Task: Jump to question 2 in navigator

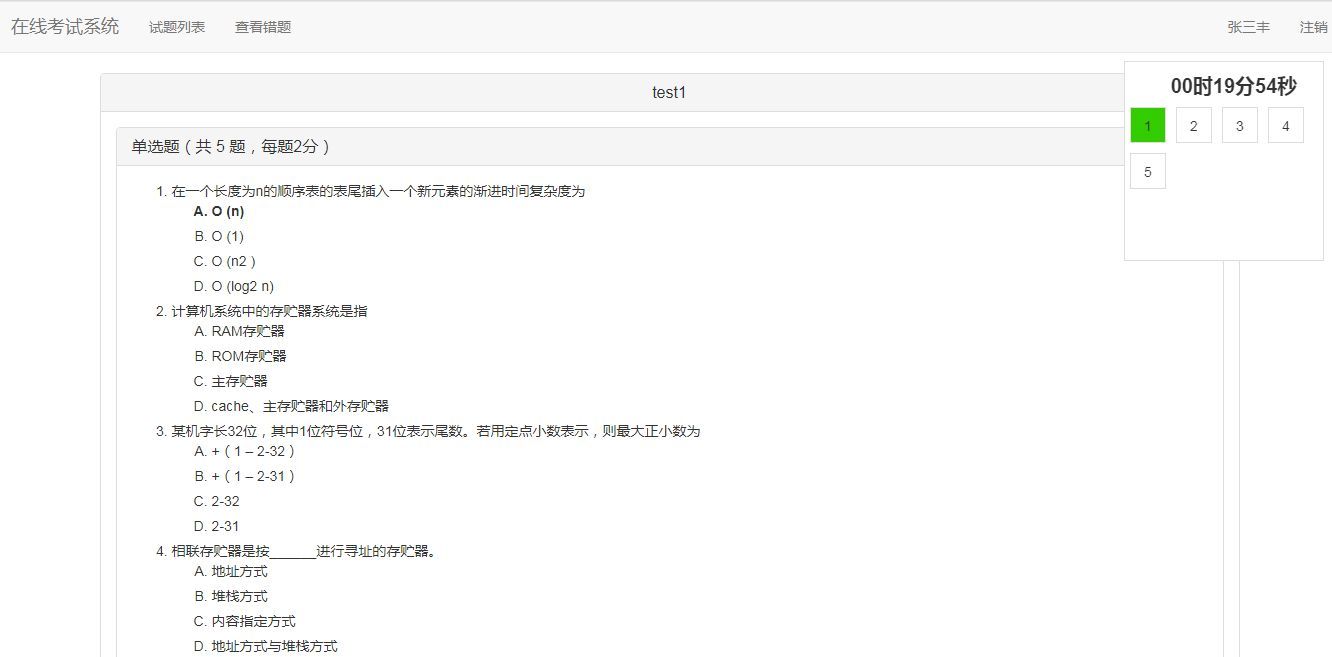Action: (1194, 125)
